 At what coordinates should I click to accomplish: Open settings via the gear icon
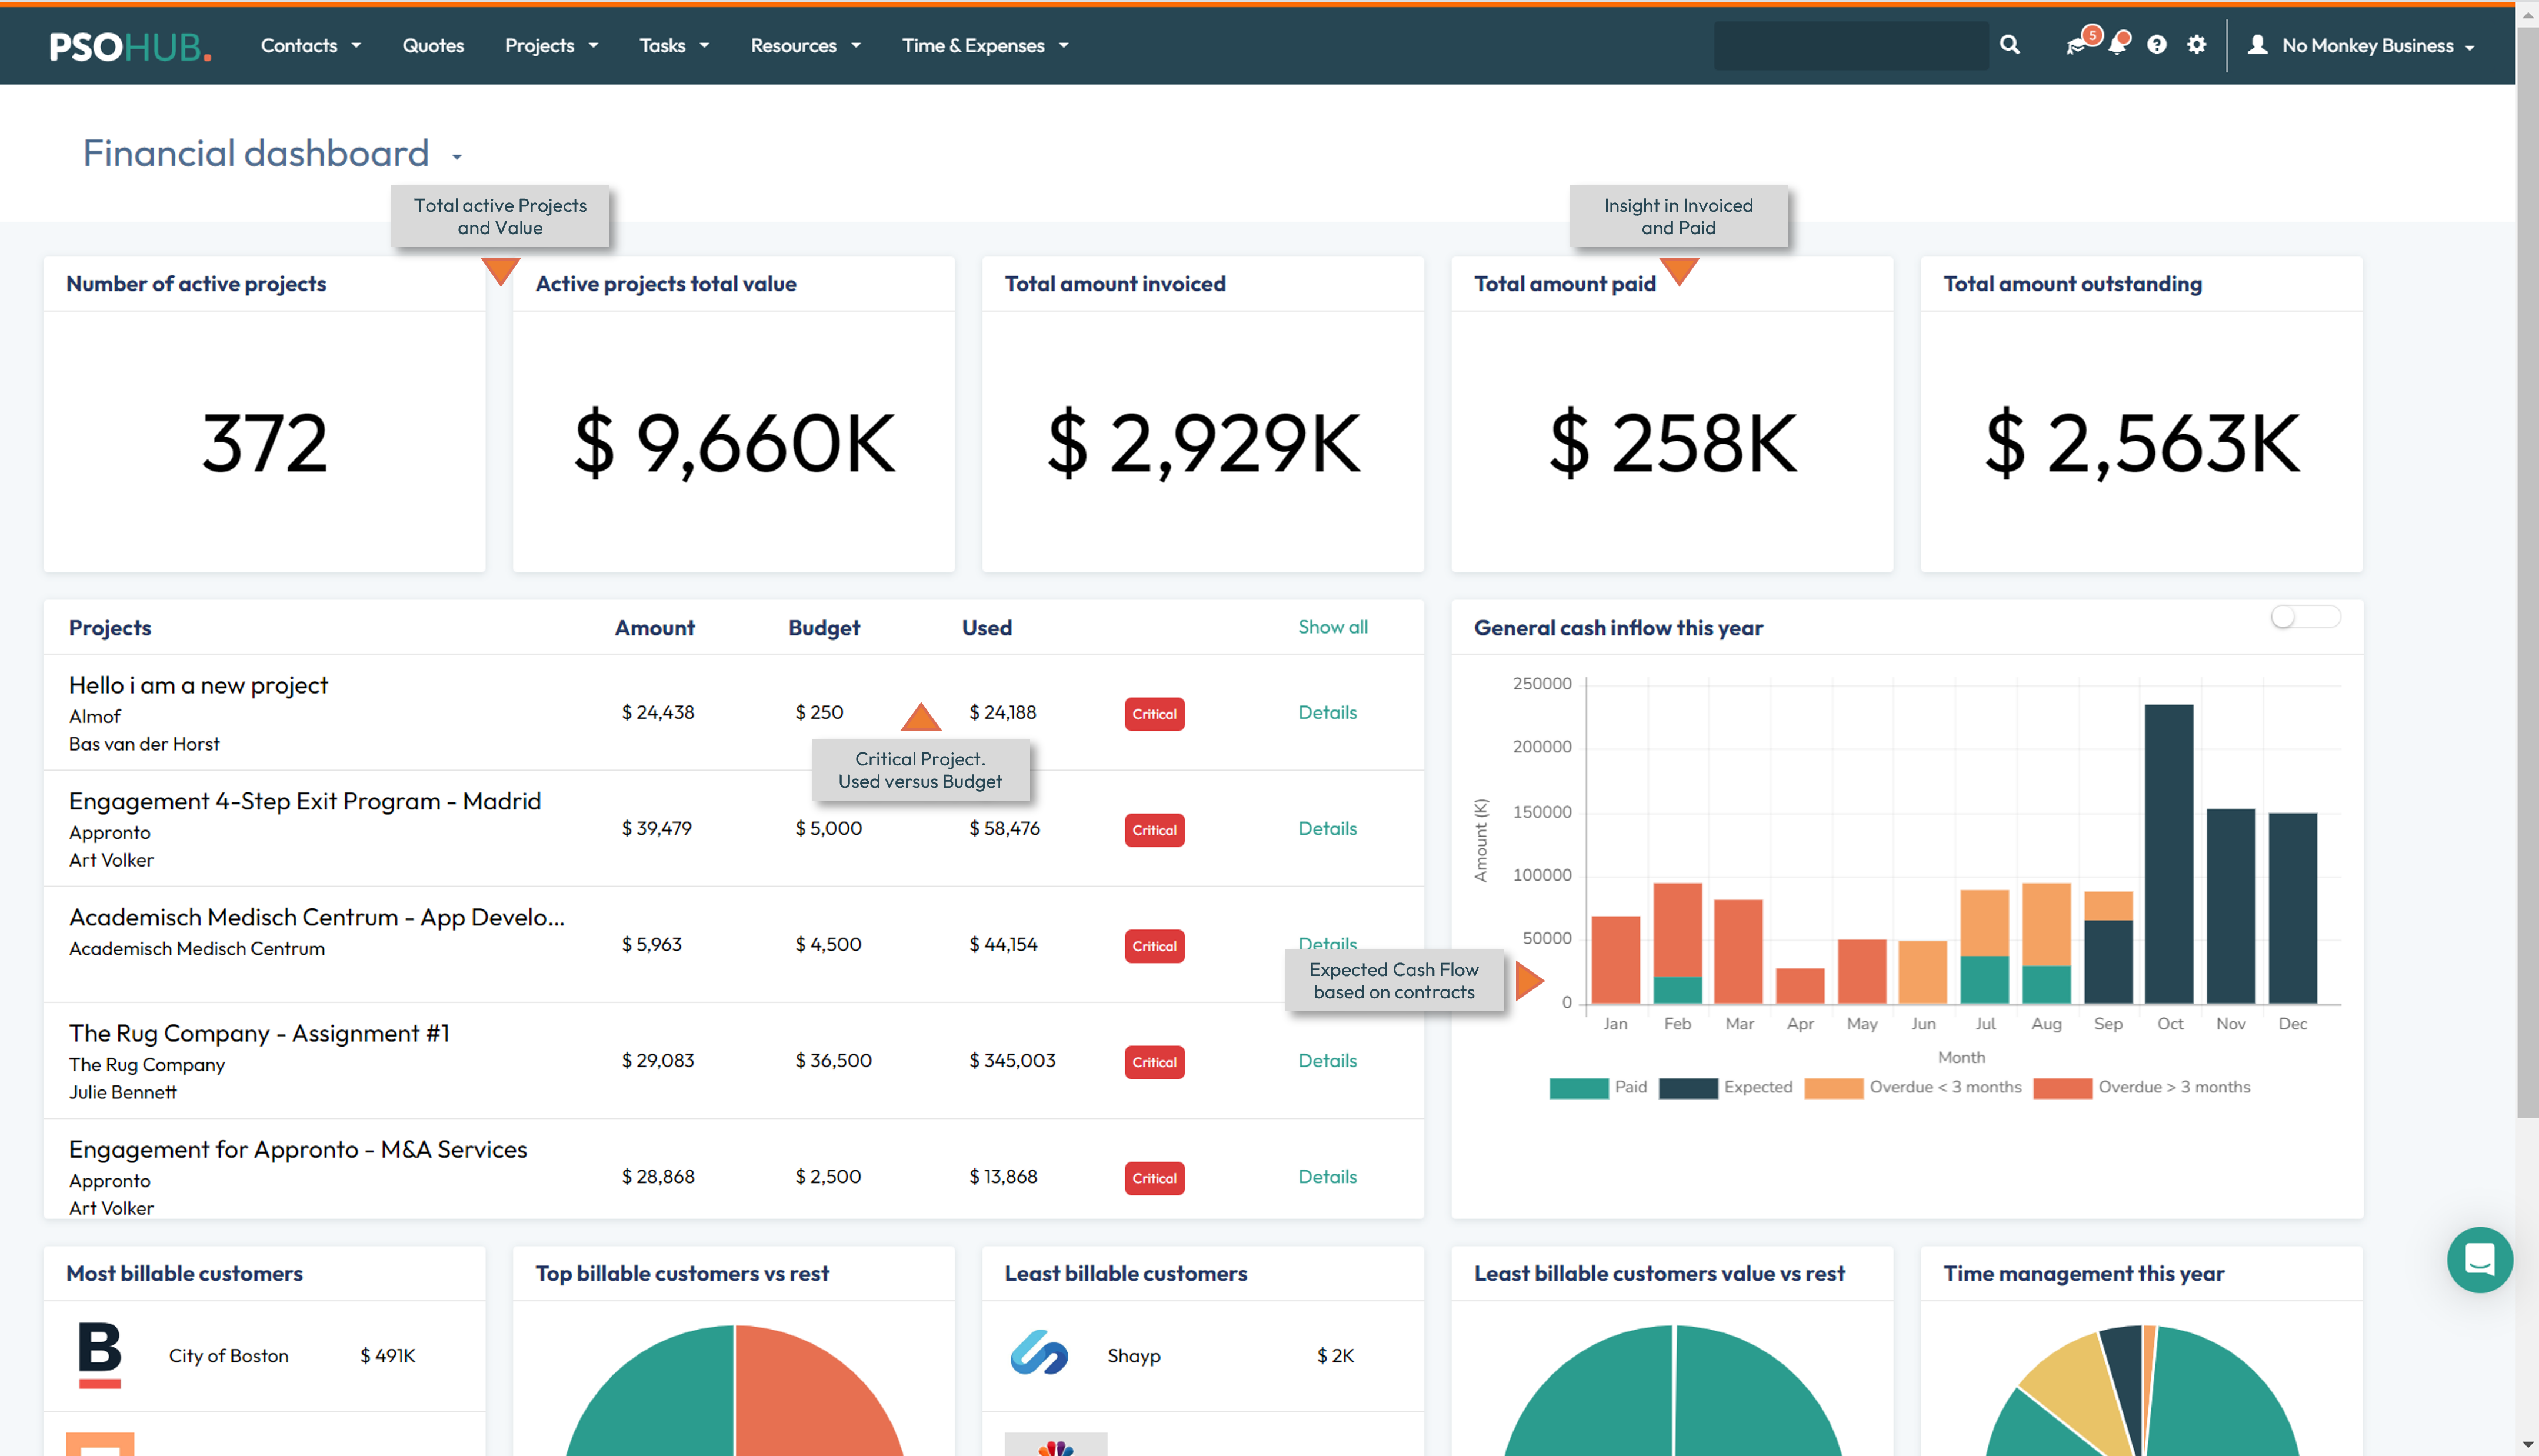coord(2197,45)
